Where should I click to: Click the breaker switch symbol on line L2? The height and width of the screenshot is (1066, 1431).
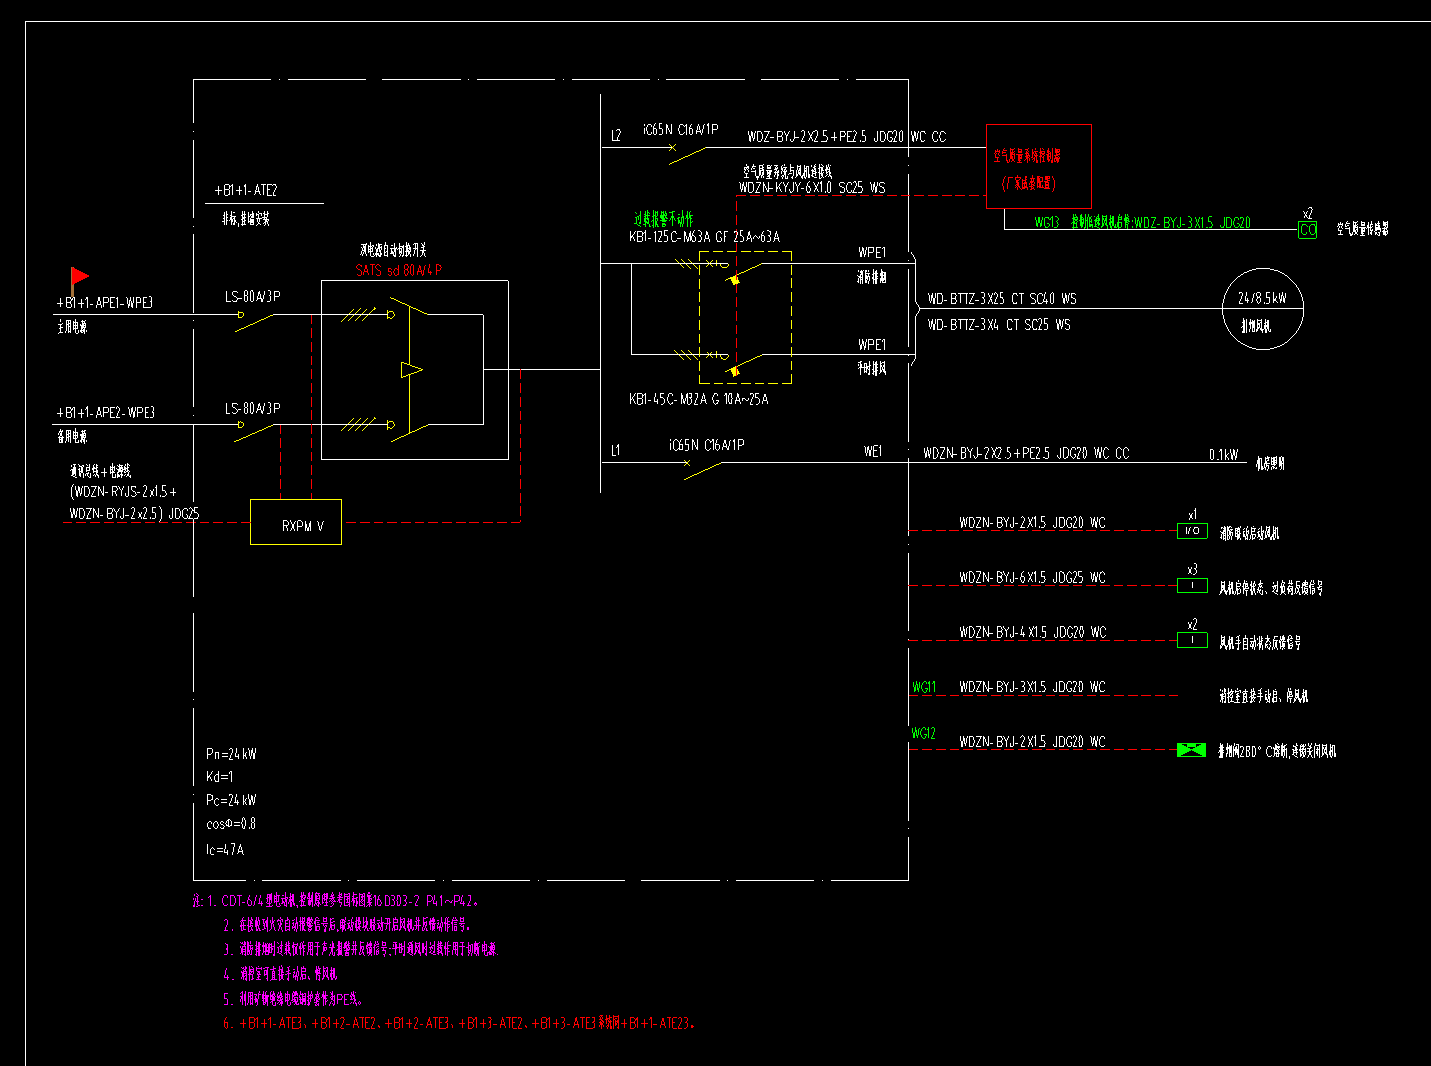tap(687, 155)
